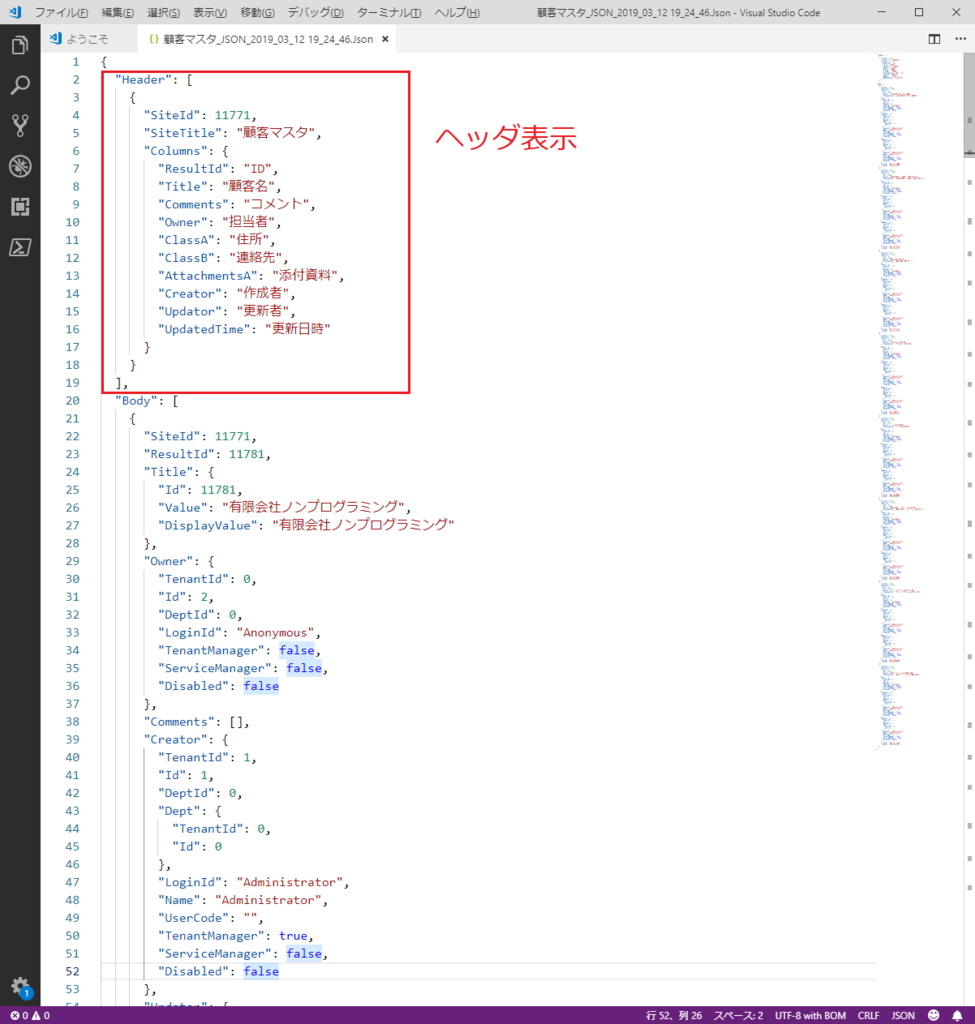Click the "DisplayValue" key on line 27
Screen dimensions: 975x1024
(208, 525)
